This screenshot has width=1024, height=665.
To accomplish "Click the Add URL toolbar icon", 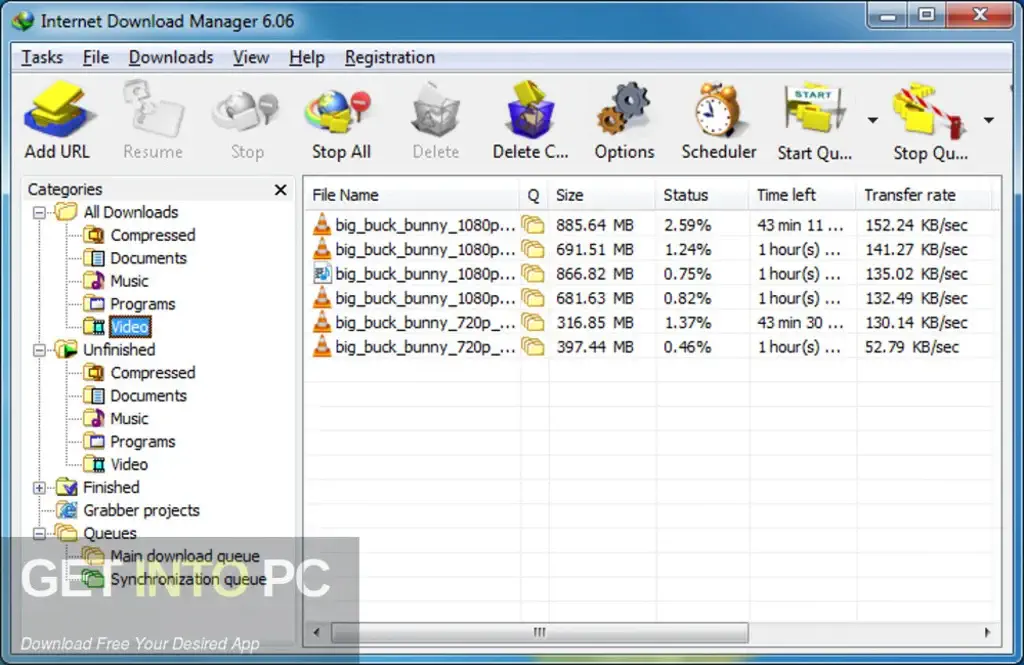I will 57,112.
